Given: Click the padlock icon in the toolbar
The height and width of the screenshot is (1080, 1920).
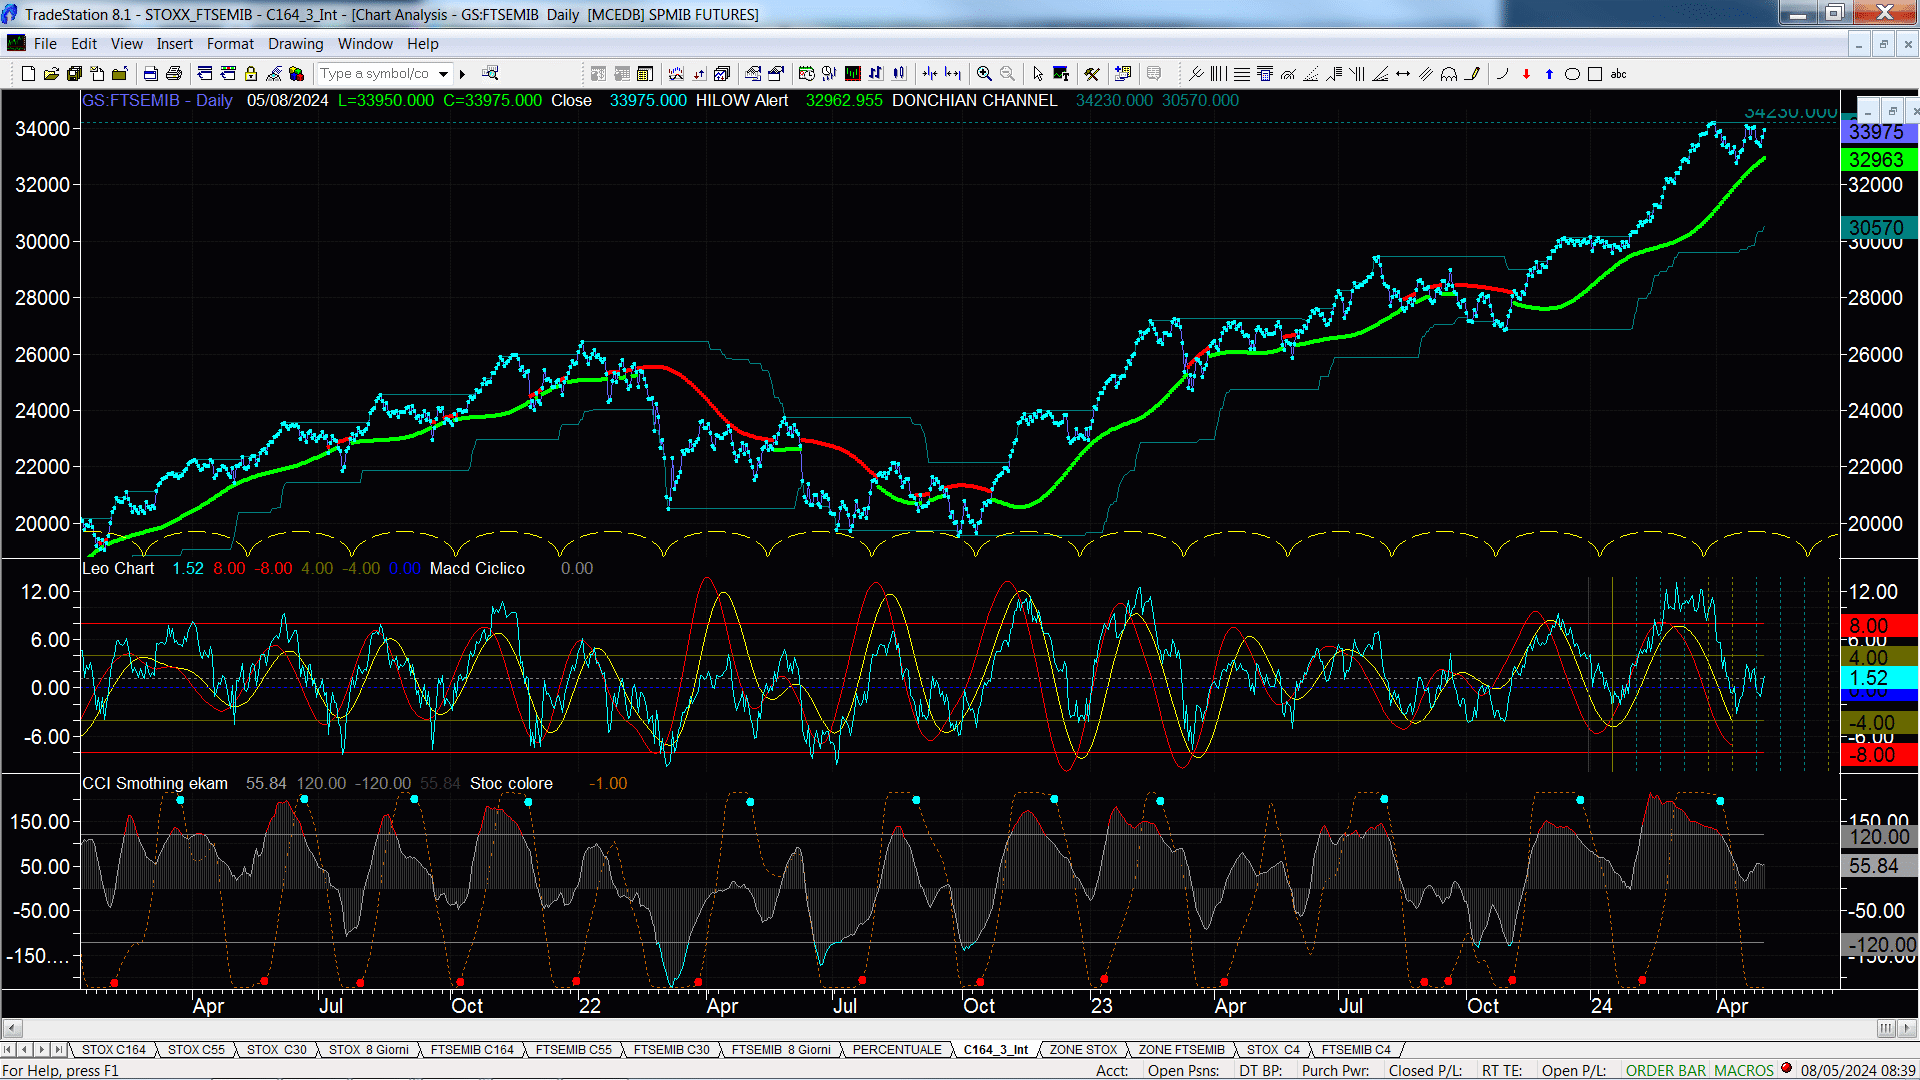Looking at the screenshot, I should 251,74.
